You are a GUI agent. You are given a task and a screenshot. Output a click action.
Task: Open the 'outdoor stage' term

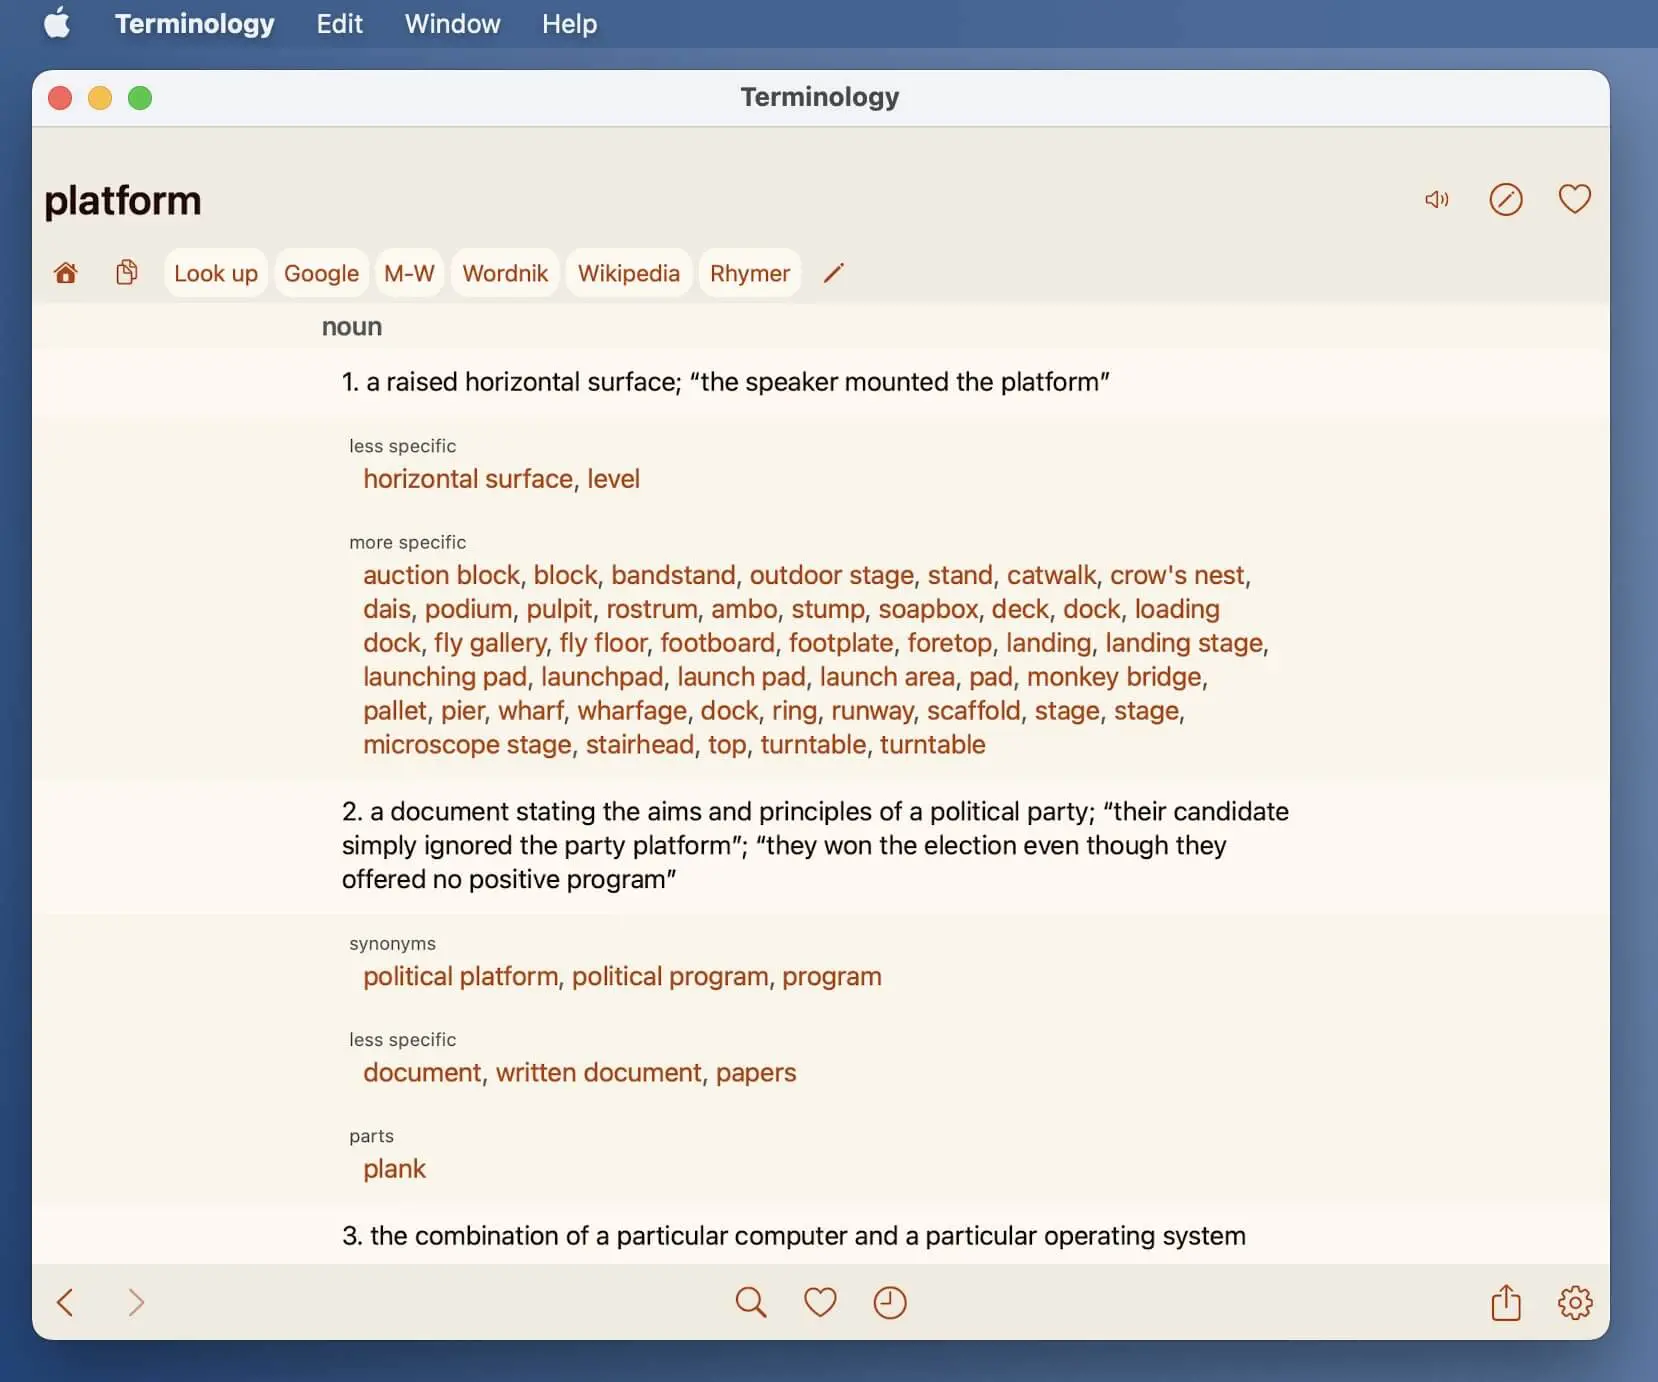tap(832, 575)
